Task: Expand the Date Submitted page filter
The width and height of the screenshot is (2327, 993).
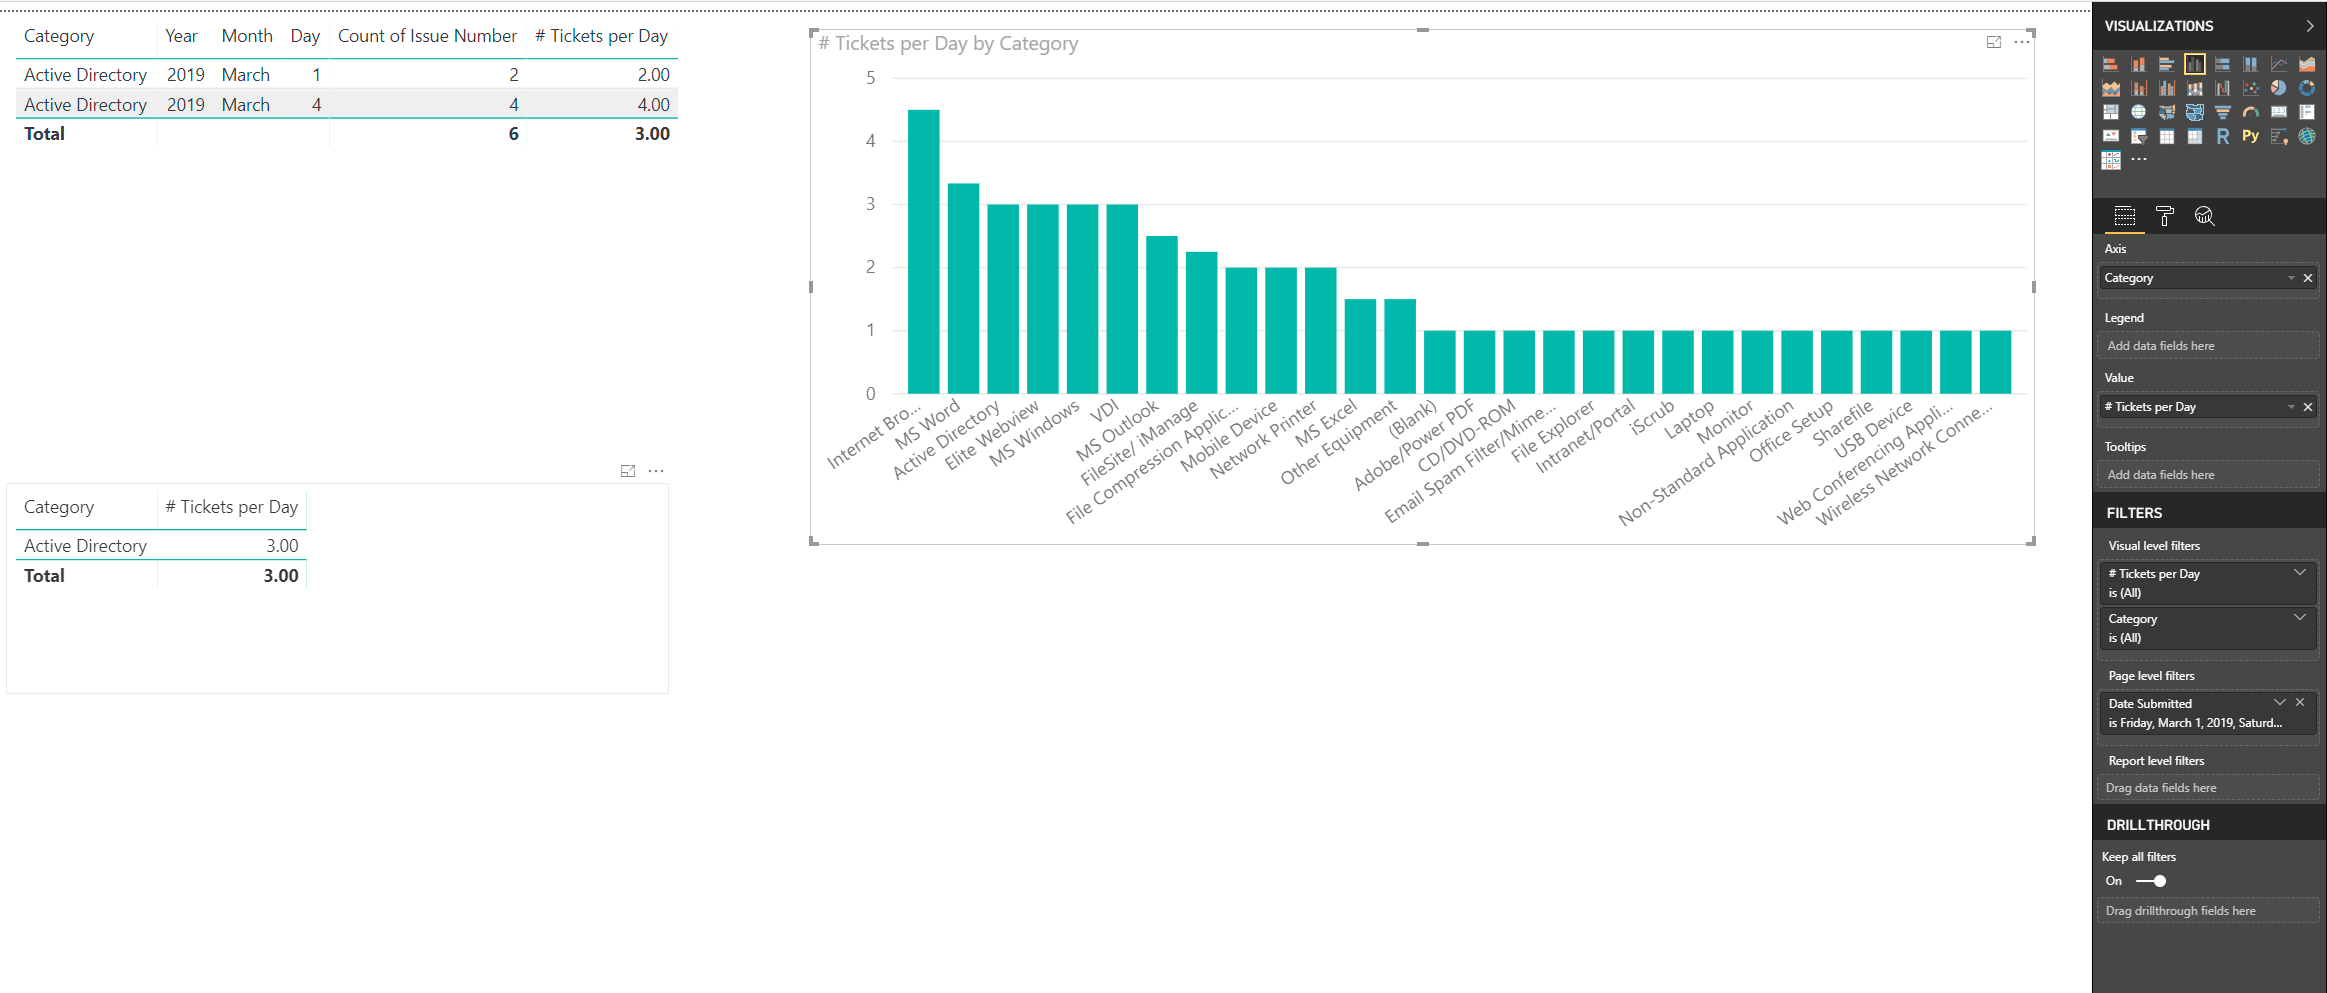Action: [2280, 703]
